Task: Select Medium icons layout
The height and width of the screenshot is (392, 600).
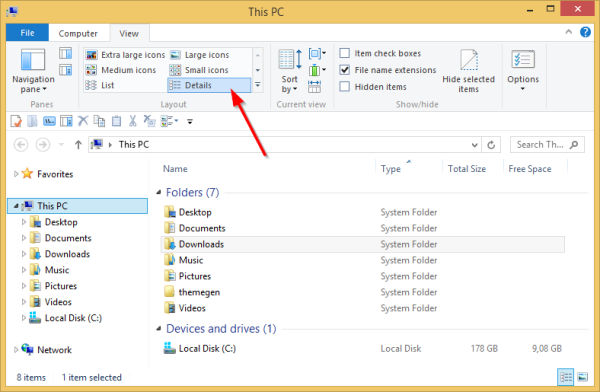Action: pyautogui.click(x=121, y=70)
